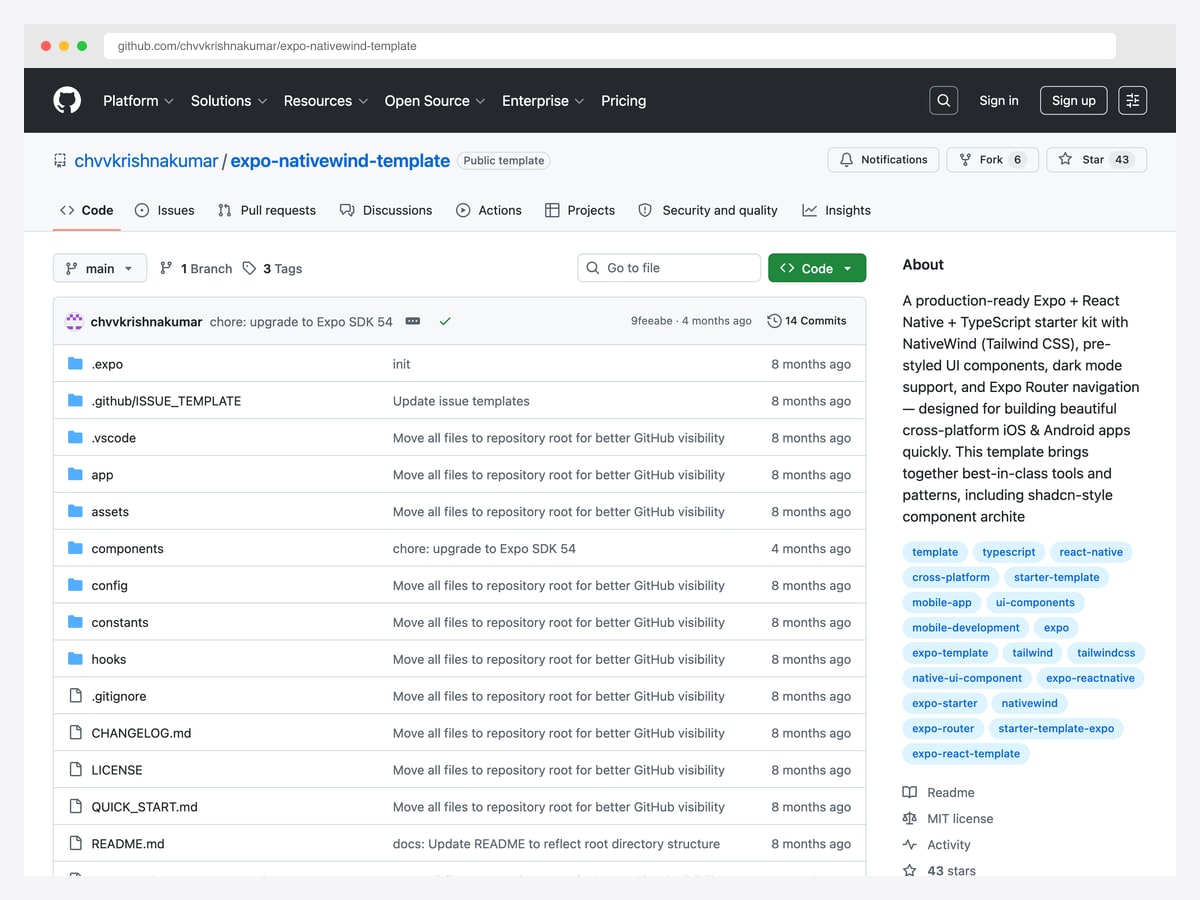Expand the Enterprise menu
Screen dimensions: 1200x900
543,101
